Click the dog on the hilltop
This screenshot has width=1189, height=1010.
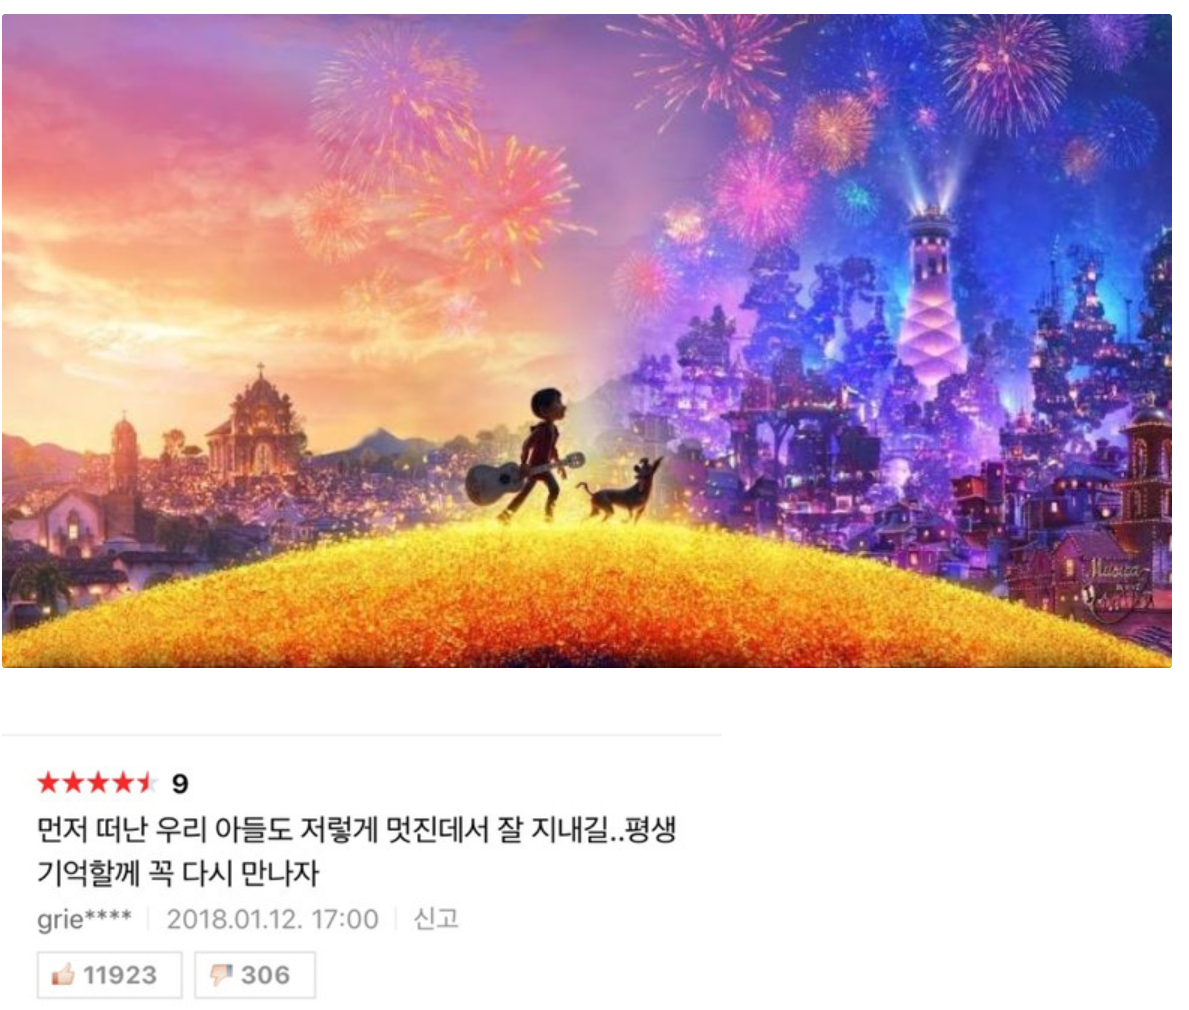pos(620,491)
